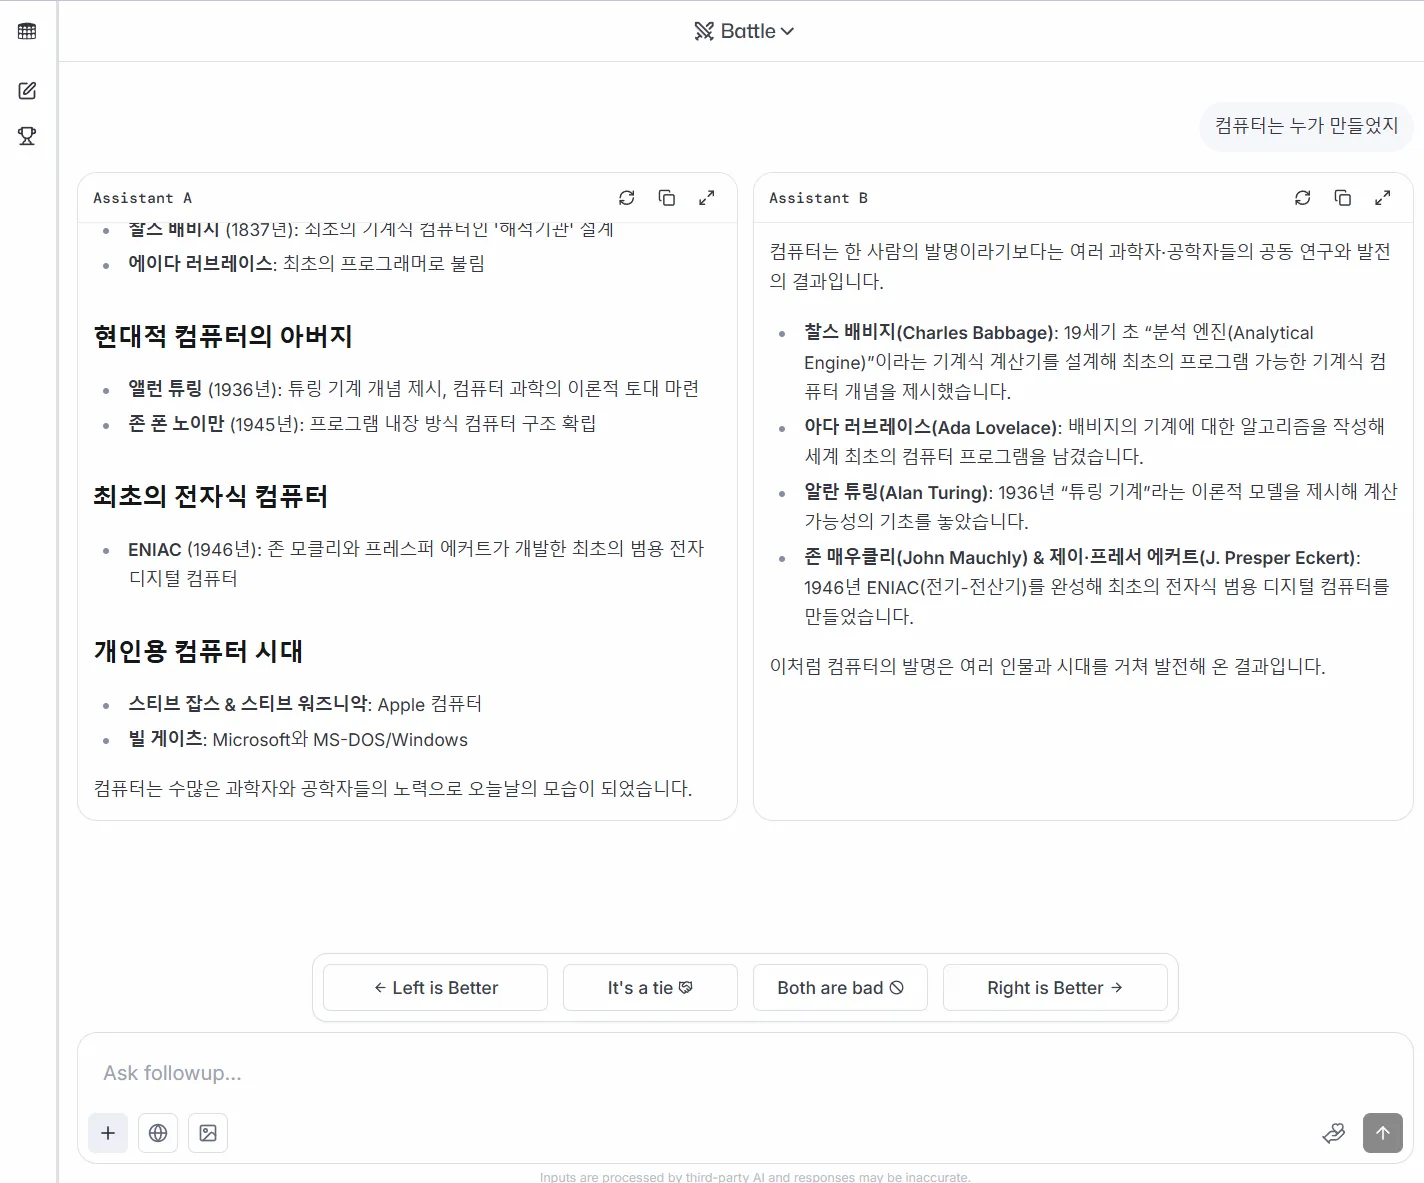Open the Battle mode dropdown
The height and width of the screenshot is (1183, 1424).
click(x=745, y=31)
